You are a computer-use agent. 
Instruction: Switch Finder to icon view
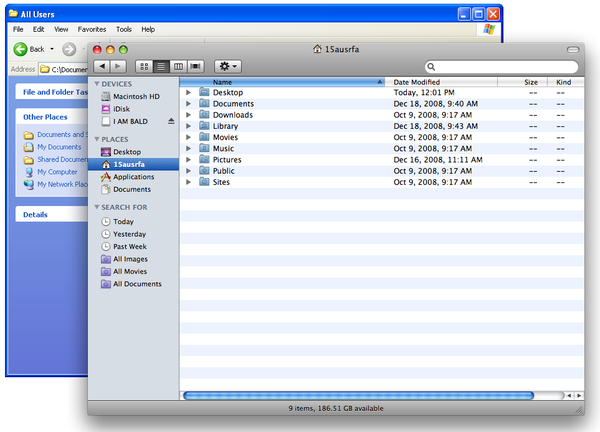(x=144, y=66)
